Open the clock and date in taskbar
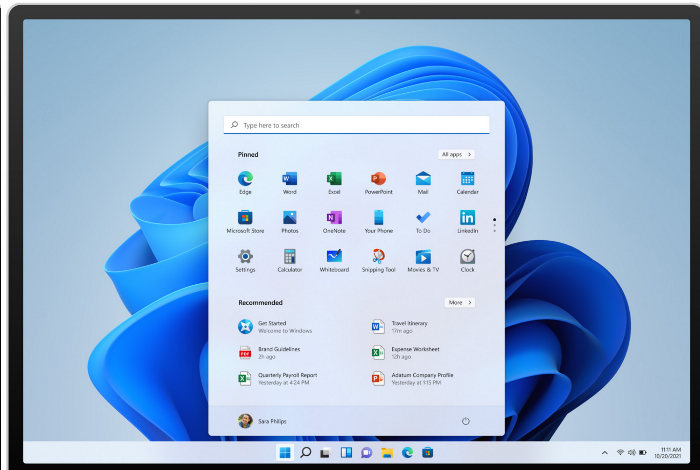The height and width of the screenshot is (470, 700). 668,453
